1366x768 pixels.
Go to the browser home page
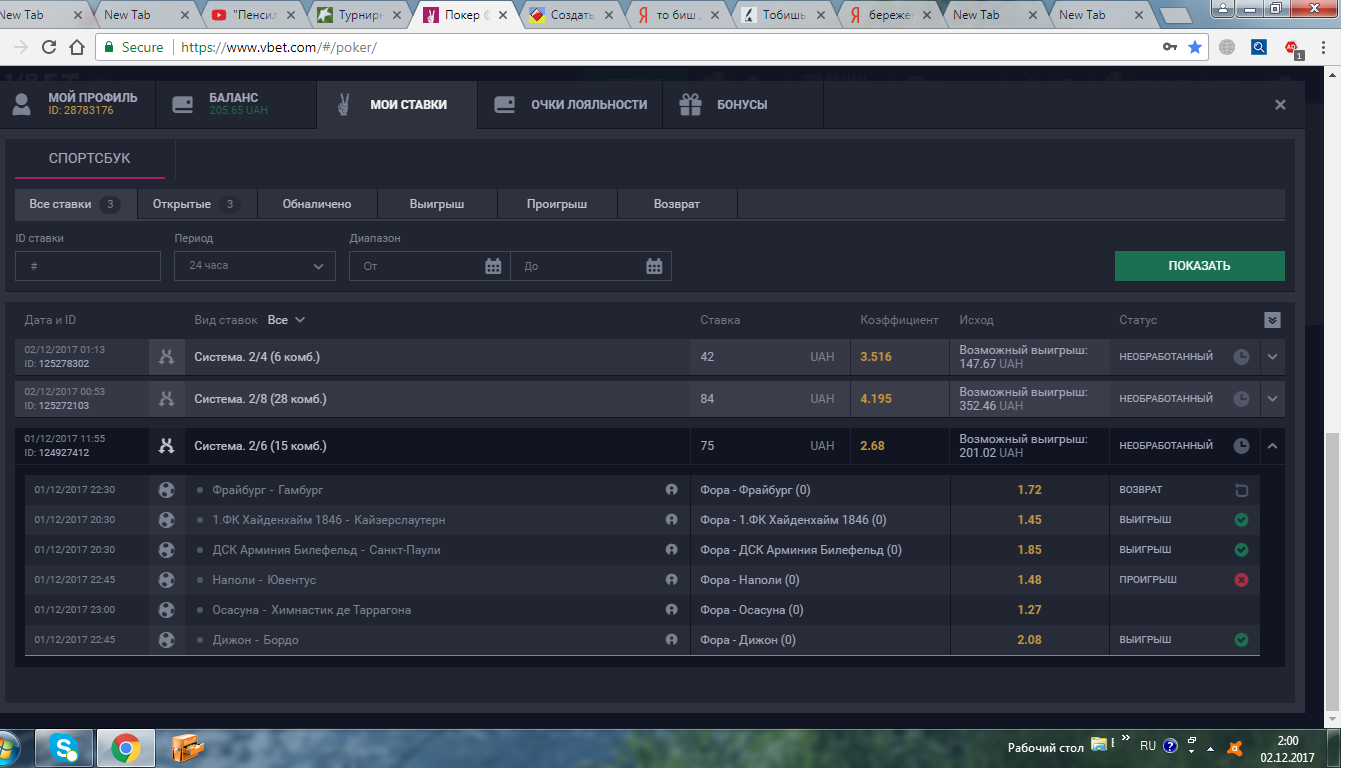(x=77, y=47)
